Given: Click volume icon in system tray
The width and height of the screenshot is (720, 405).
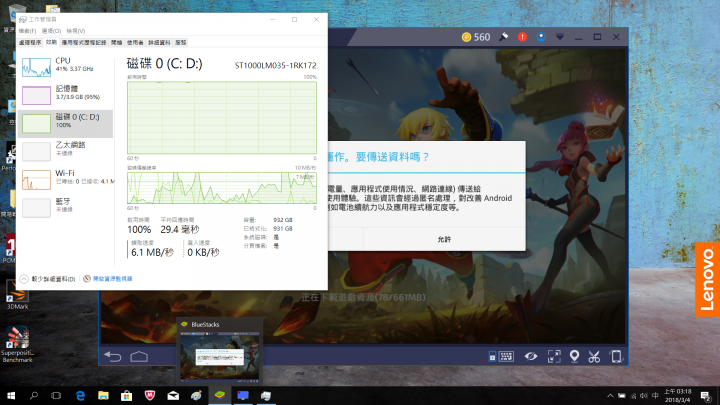Looking at the screenshot, I should (644, 395).
